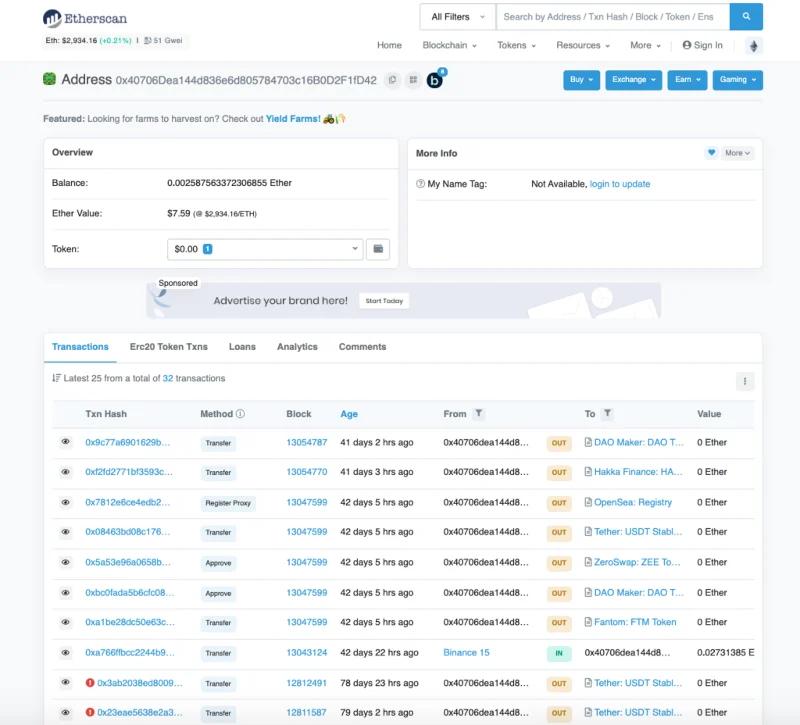Open the address QR code icon

tap(413, 80)
